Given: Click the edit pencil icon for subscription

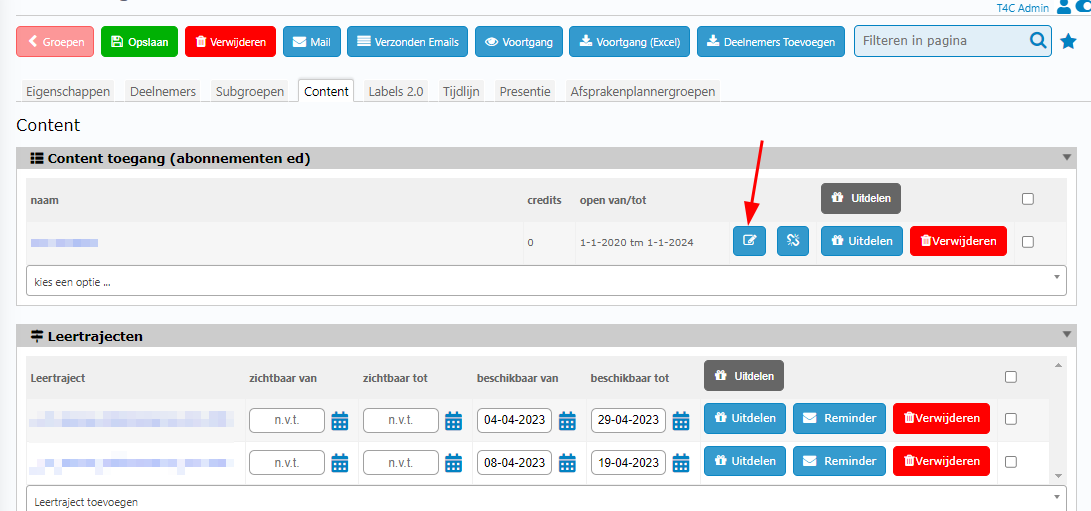Looking at the screenshot, I should [x=749, y=241].
